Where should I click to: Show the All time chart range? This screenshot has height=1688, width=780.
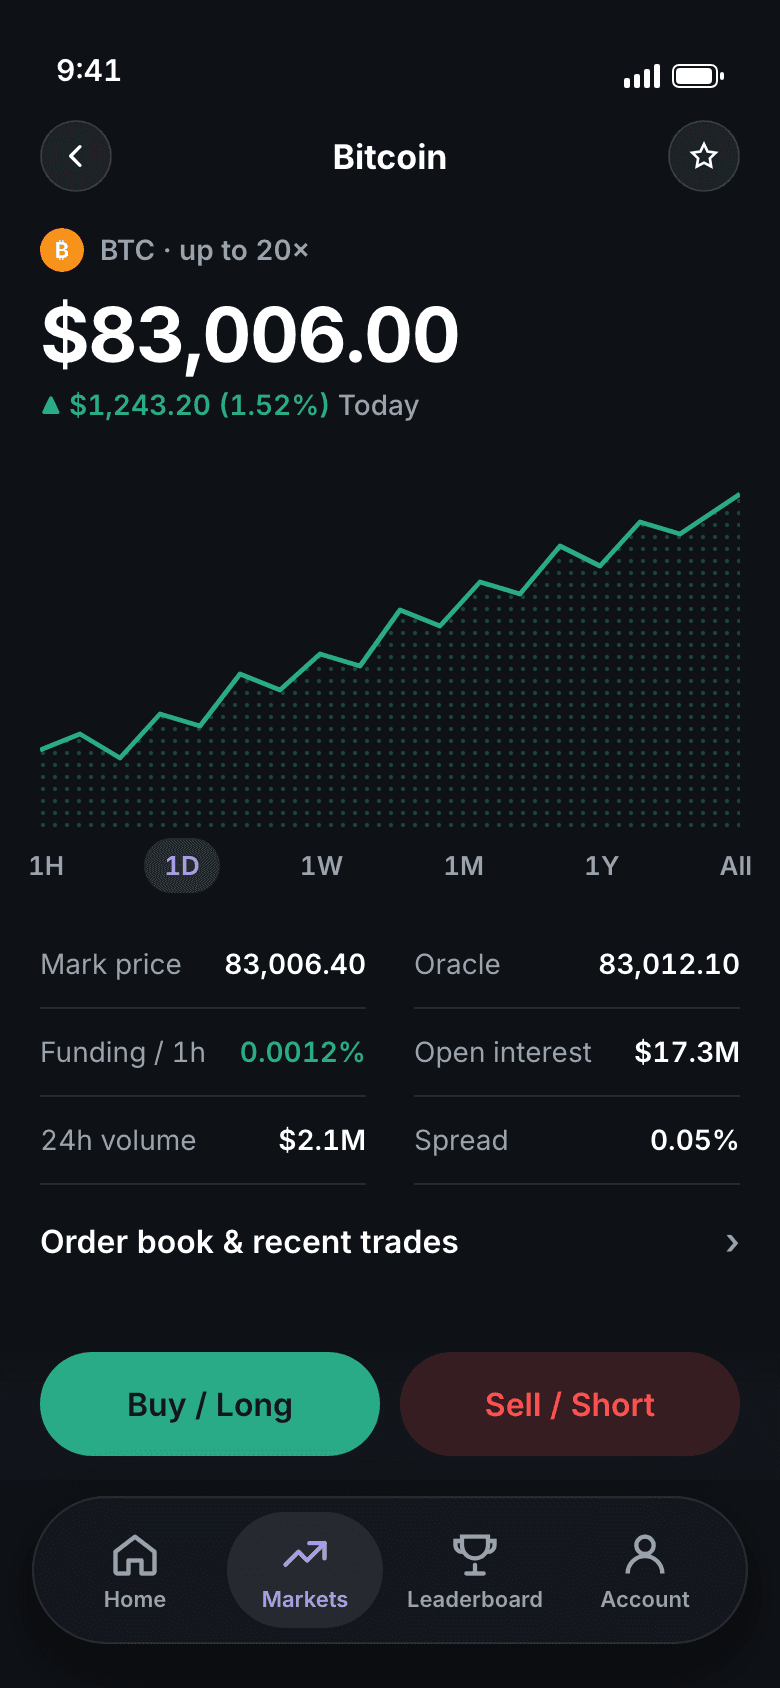coord(736,866)
